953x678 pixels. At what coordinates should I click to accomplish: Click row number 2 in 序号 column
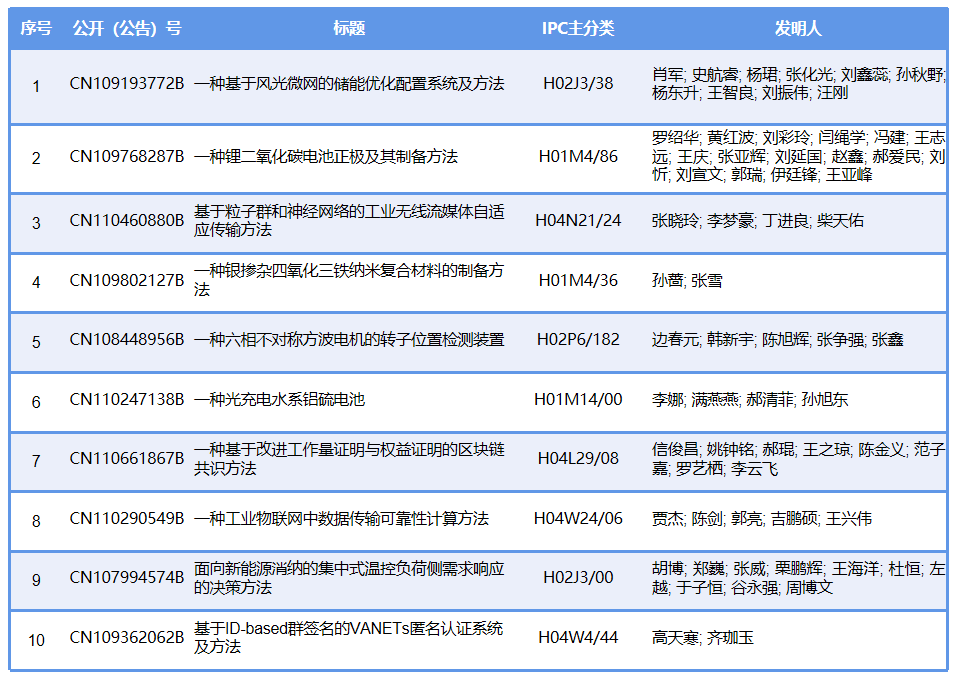(x=36, y=158)
